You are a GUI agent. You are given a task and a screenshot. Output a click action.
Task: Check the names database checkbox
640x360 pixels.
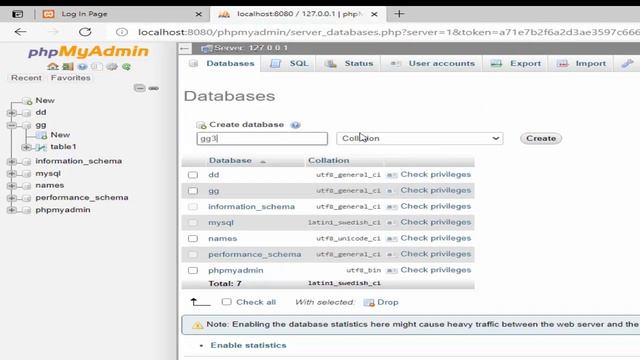click(x=193, y=238)
